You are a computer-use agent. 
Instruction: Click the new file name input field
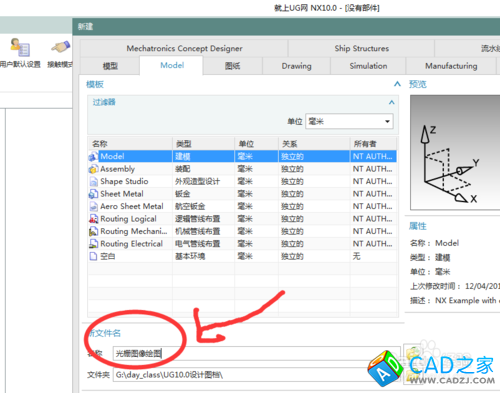click(257, 353)
